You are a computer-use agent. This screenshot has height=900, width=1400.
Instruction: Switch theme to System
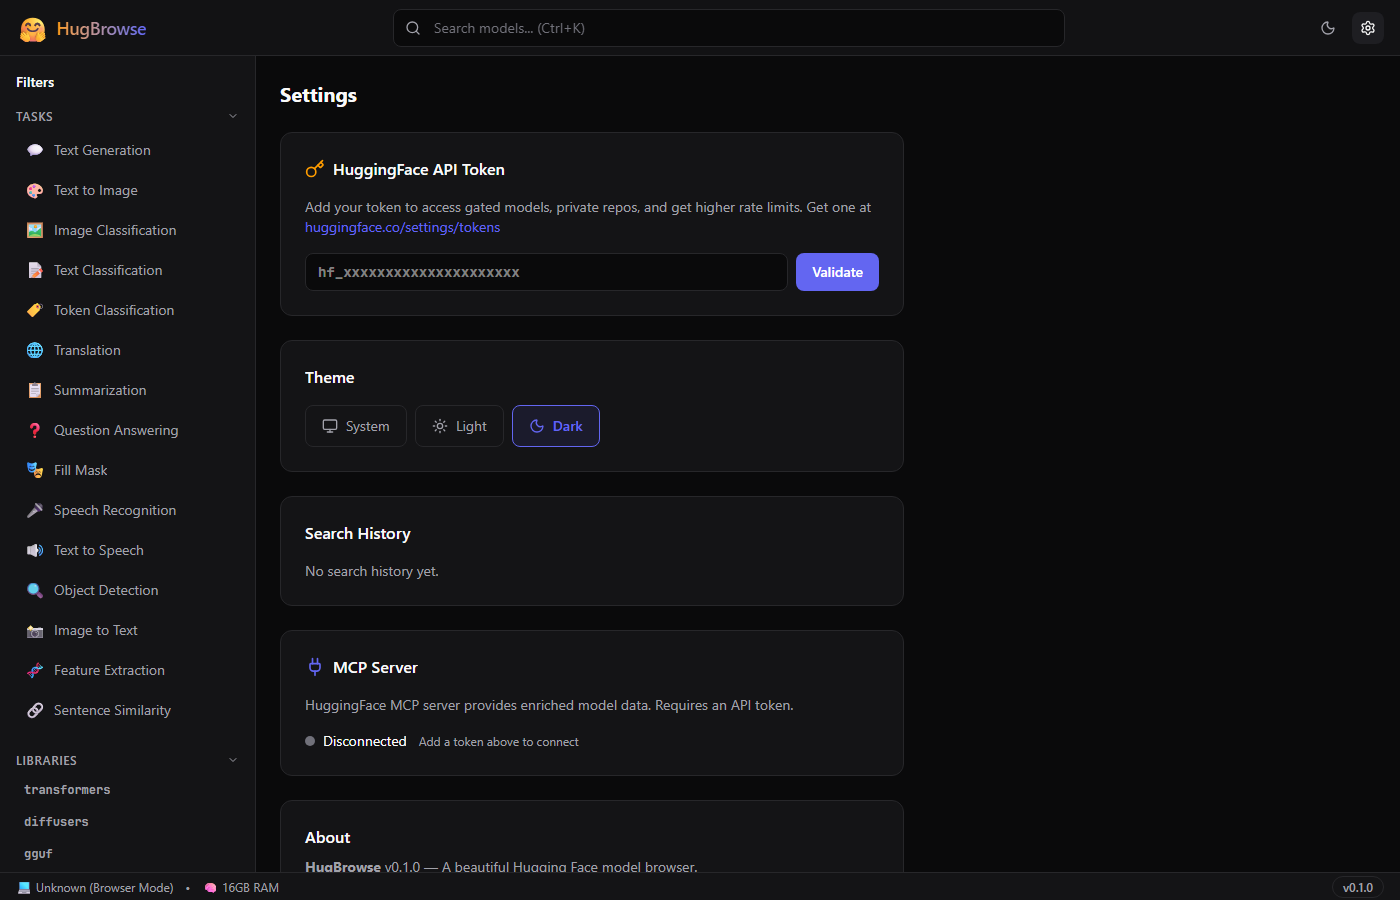pyautogui.click(x=356, y=425)
